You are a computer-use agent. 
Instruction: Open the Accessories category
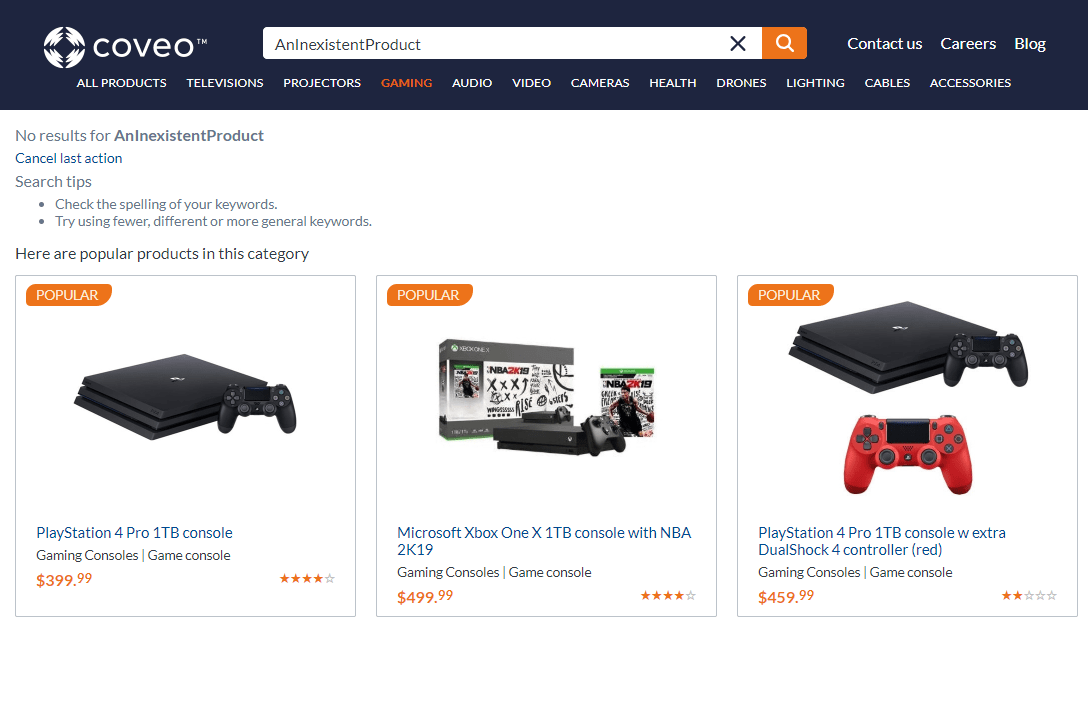pyautogui.click(x=970, y=83)
